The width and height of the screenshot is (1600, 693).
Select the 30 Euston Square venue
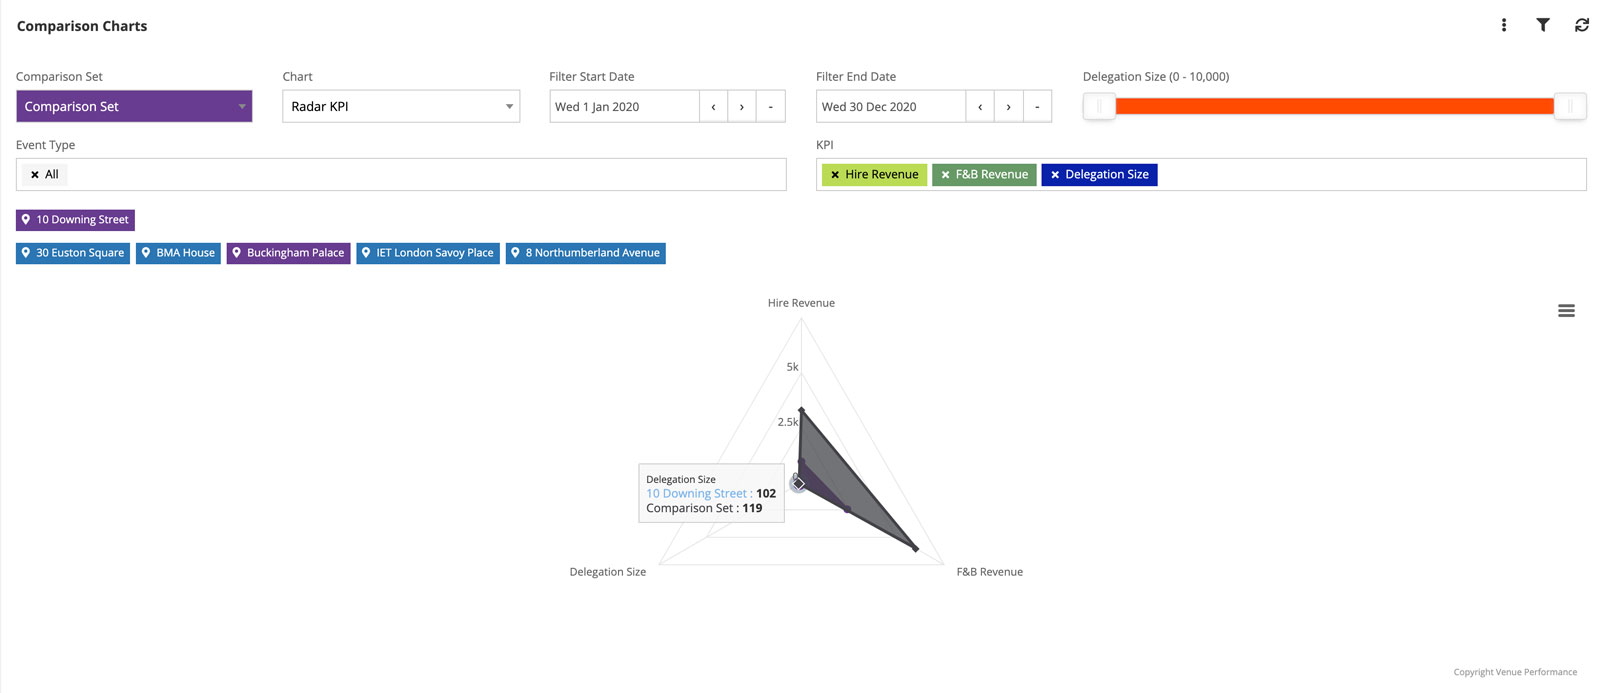(x=73, y=253)
